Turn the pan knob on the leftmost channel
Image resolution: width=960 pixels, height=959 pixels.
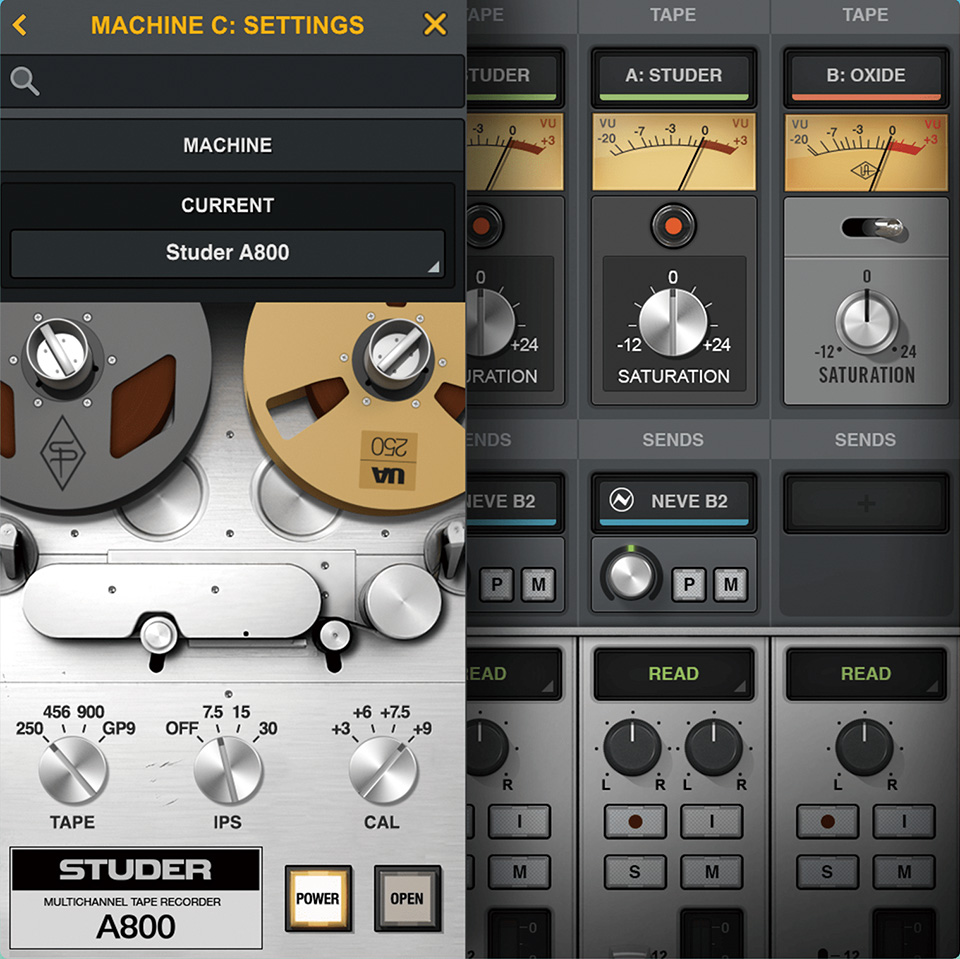coord(487,747)
